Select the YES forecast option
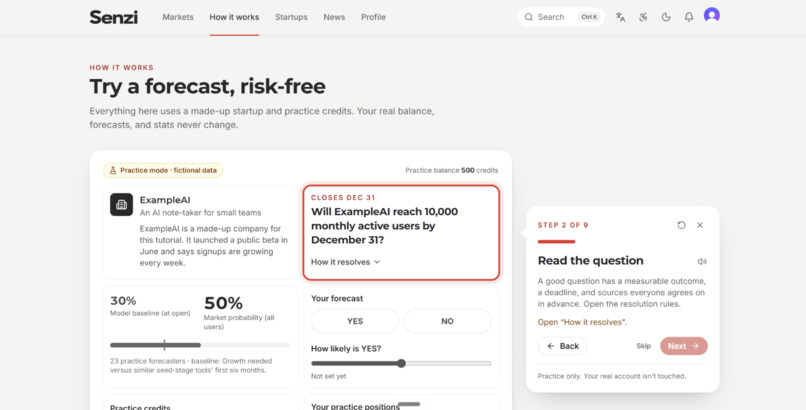 tap(355, 321)
